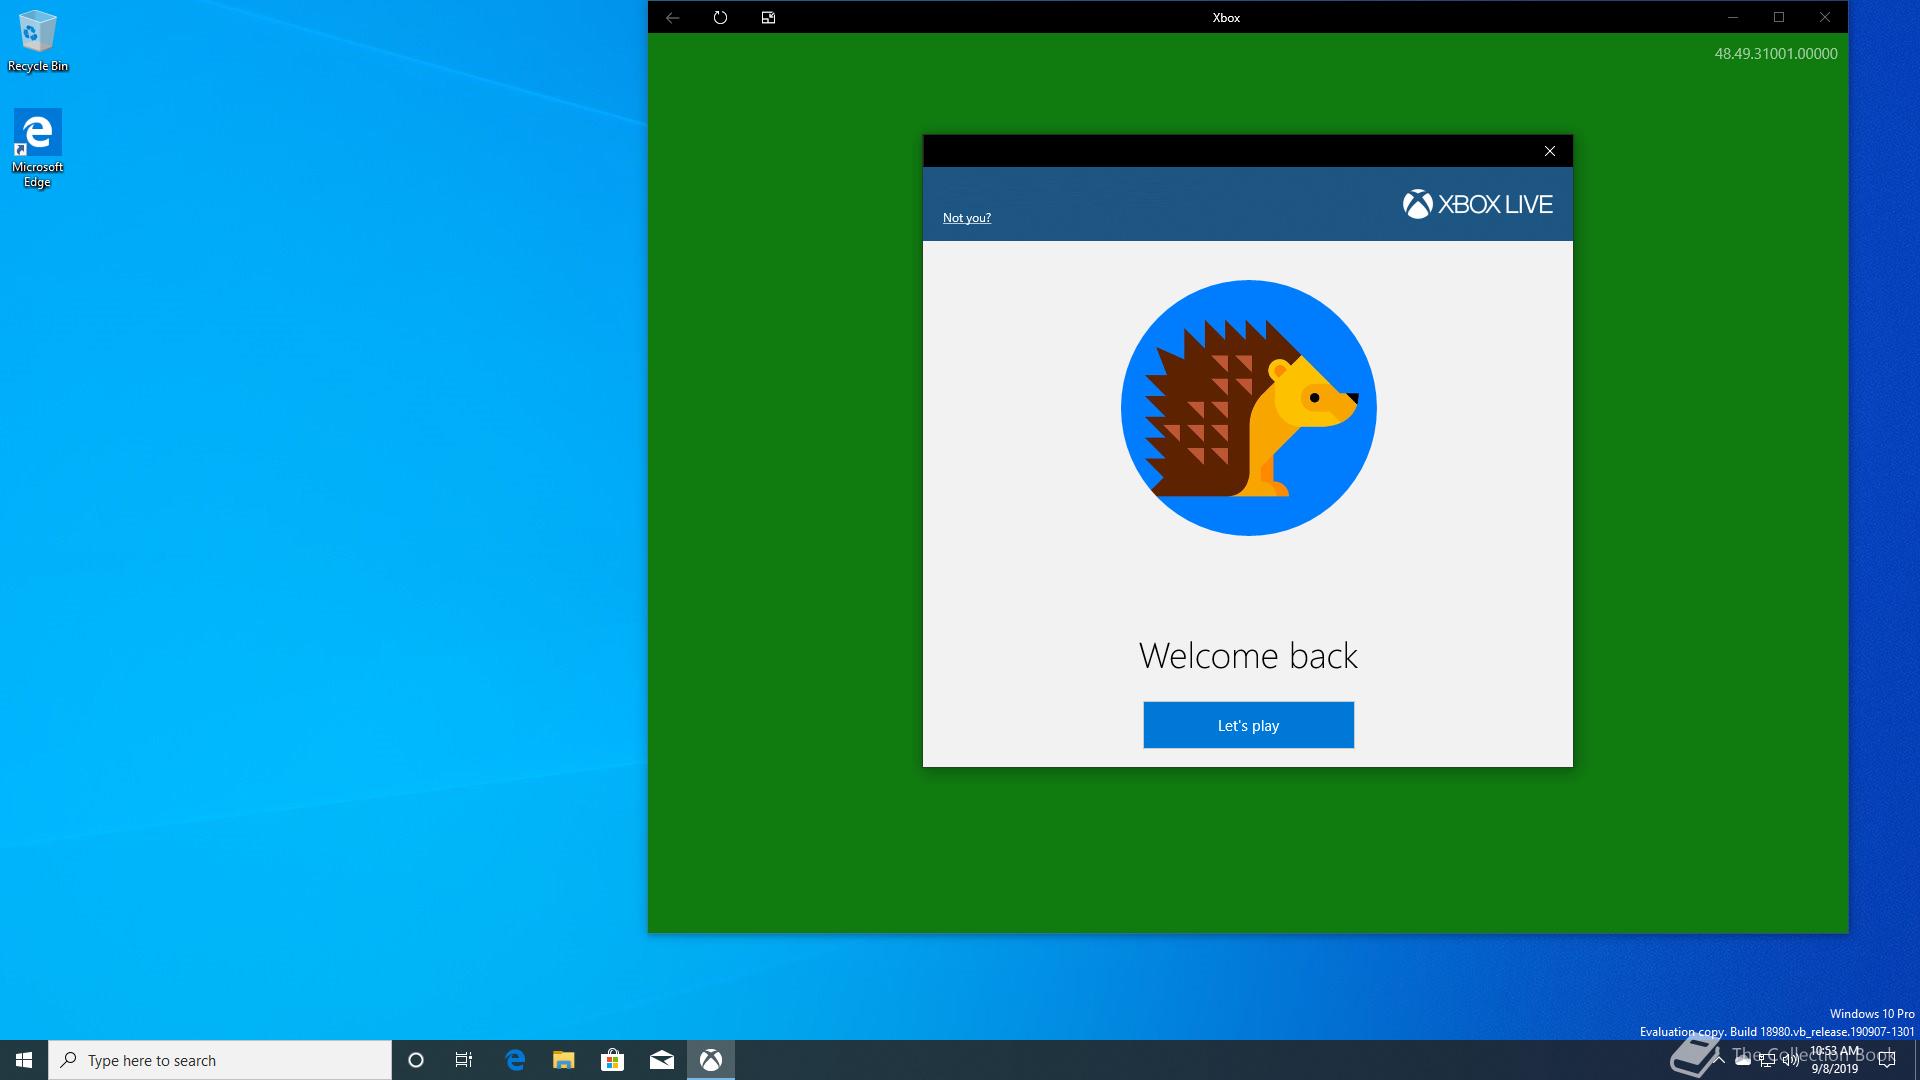Click the Xbox app icon in the taskbar
Image resolution: width=1920 pixels, height=1080 pixels.
pos(711,1060)
